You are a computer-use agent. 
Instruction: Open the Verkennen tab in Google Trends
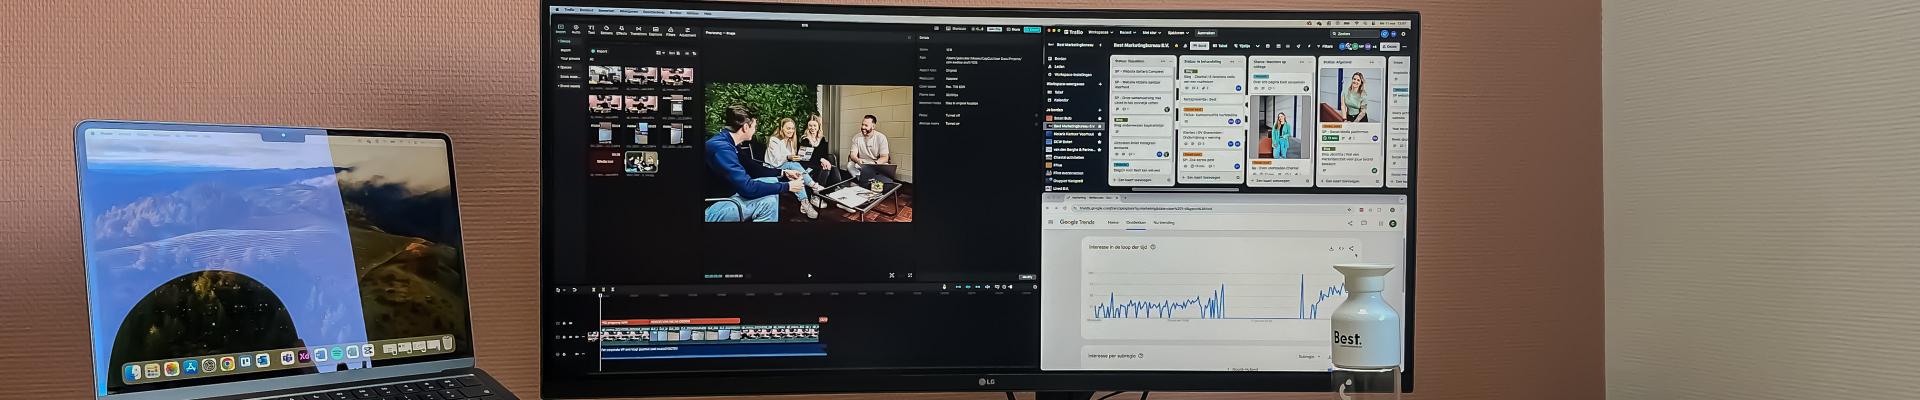click(x=1135, y=222)
